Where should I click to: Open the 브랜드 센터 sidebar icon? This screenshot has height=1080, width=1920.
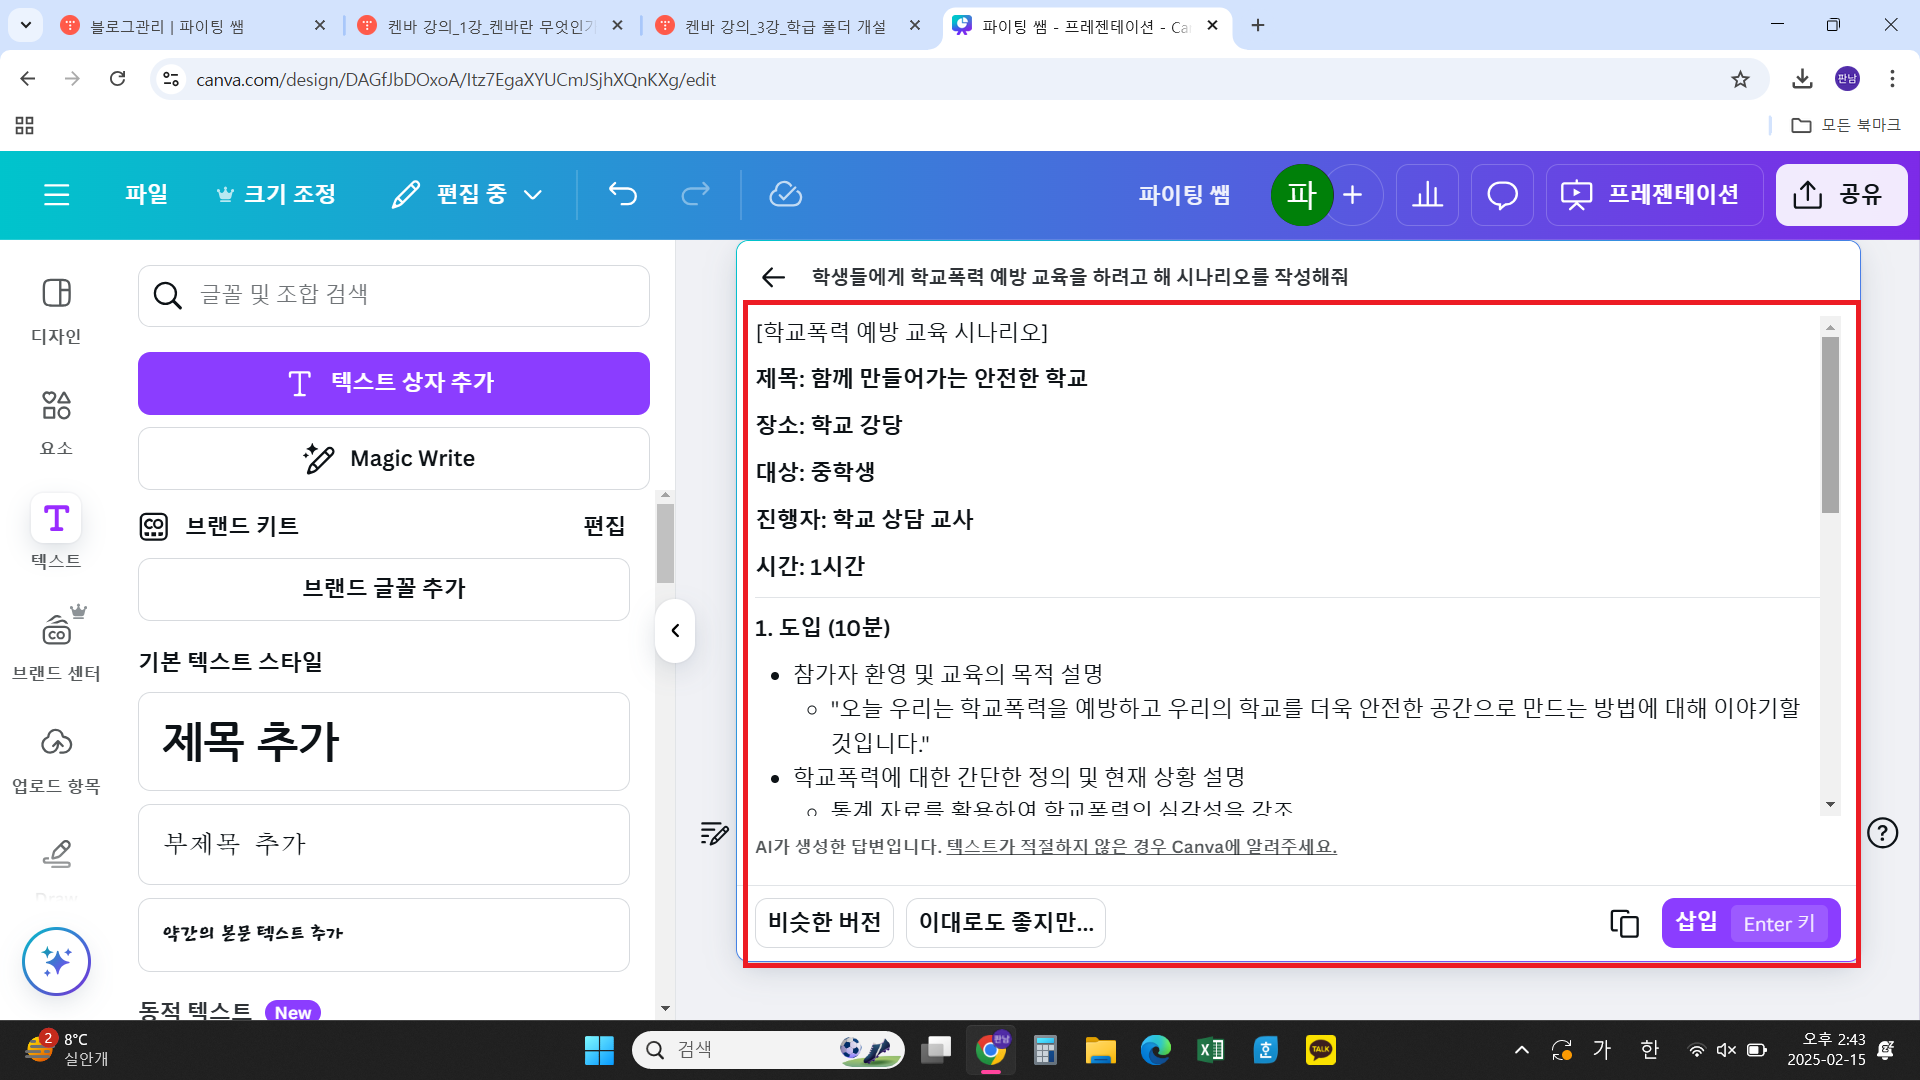(x=56, y=640)
